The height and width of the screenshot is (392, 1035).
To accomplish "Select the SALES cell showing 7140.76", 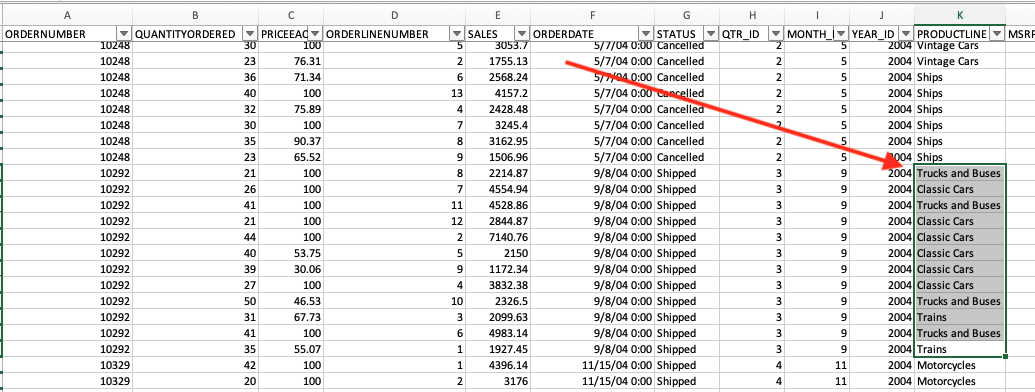I will [497, 237].
